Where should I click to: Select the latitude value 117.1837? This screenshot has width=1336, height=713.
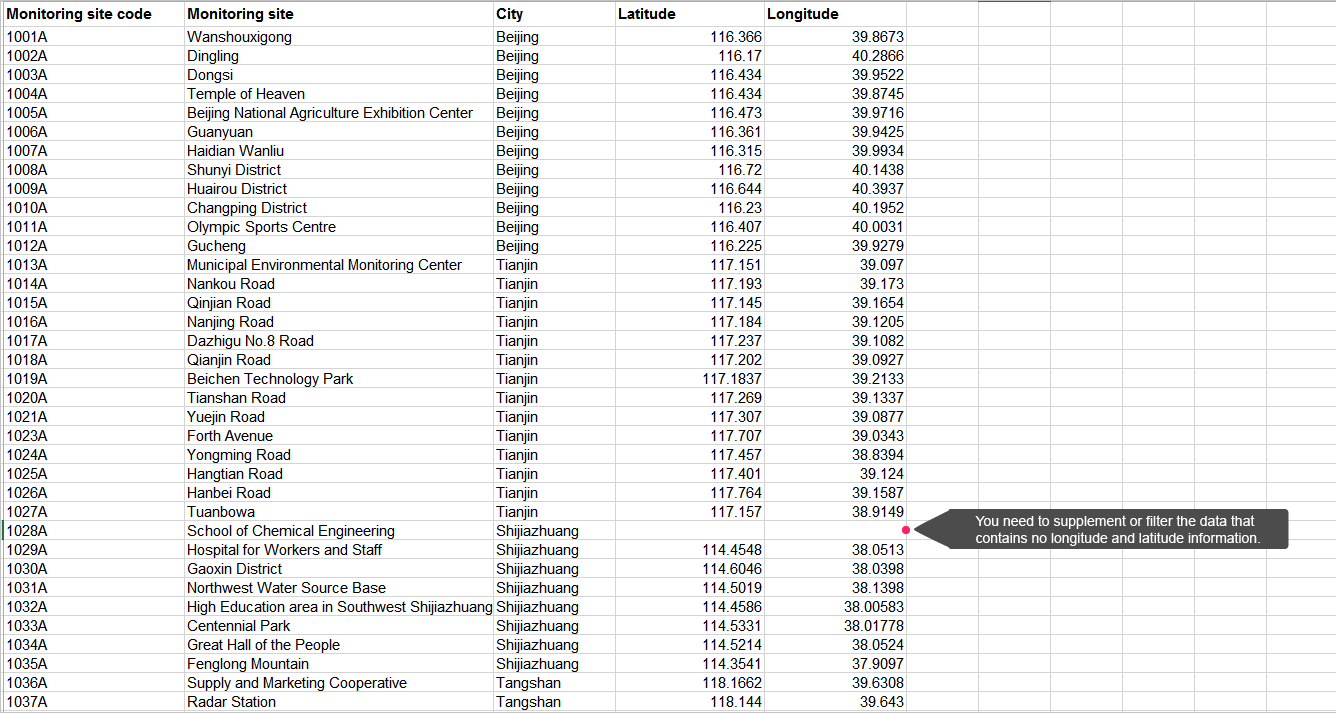pyautogui.click(x=731, y=379)
